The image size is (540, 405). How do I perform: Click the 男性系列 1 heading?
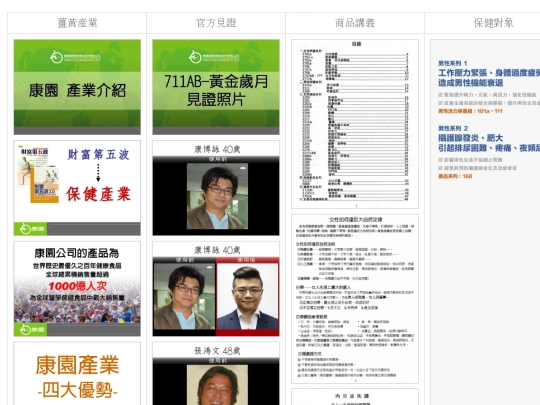click(x=453, y=63)
